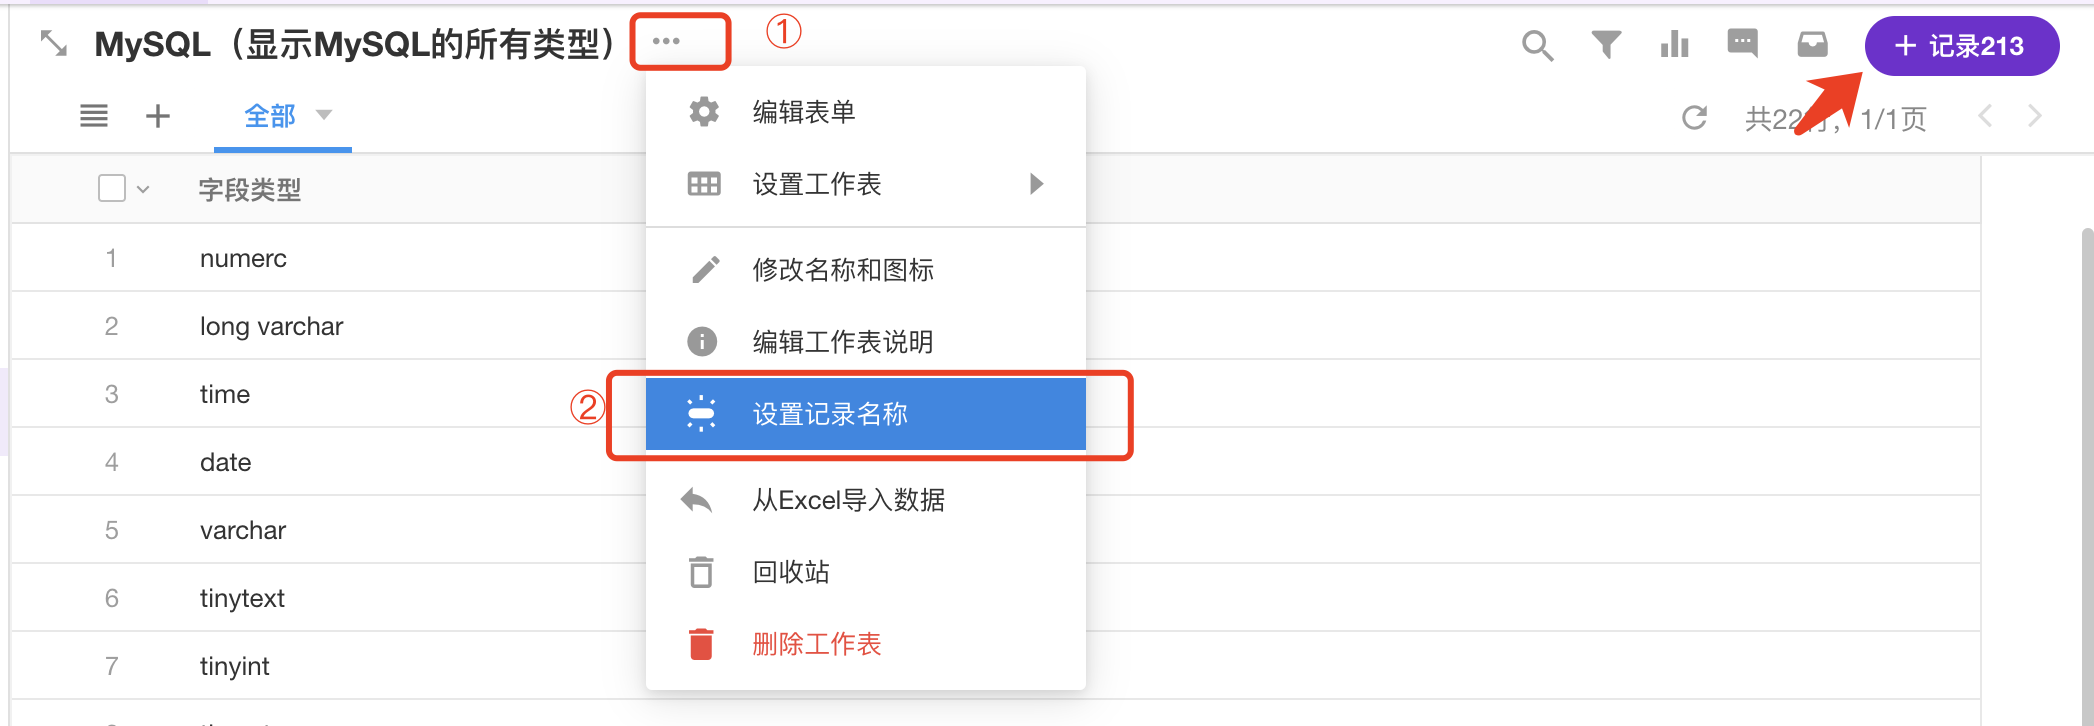The height and width of the screenshot is (726, 2094).
Task: Open the filter funnel icon
Action: [1606, 45]
